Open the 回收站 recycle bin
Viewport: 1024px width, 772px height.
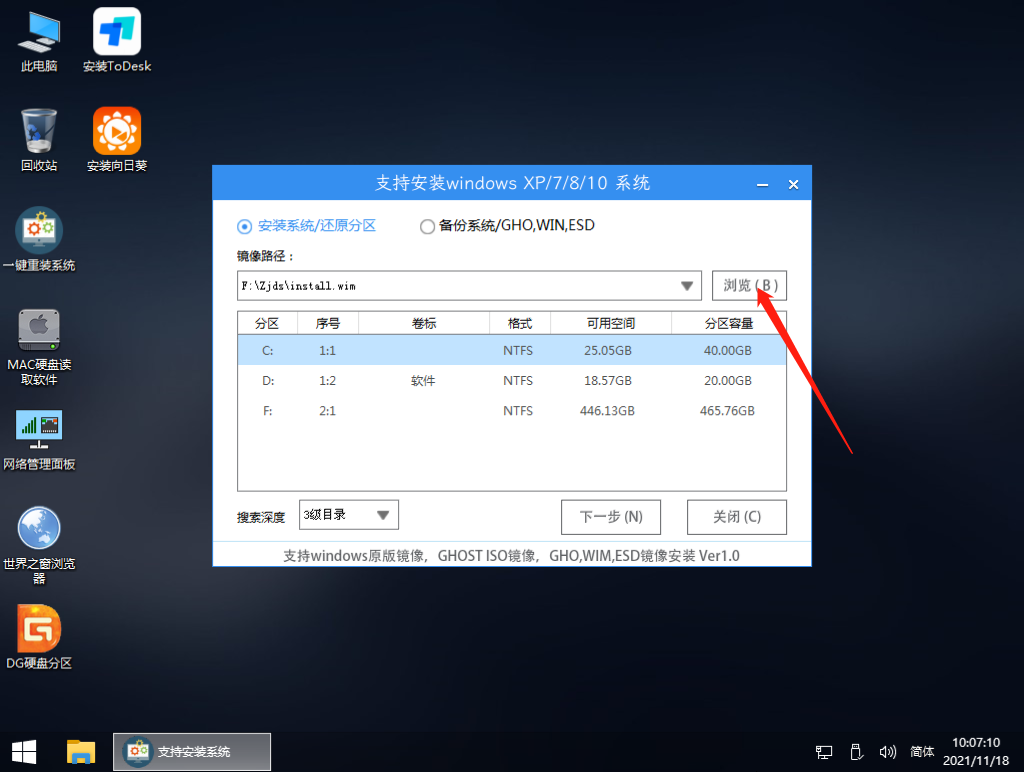[37, 138]
